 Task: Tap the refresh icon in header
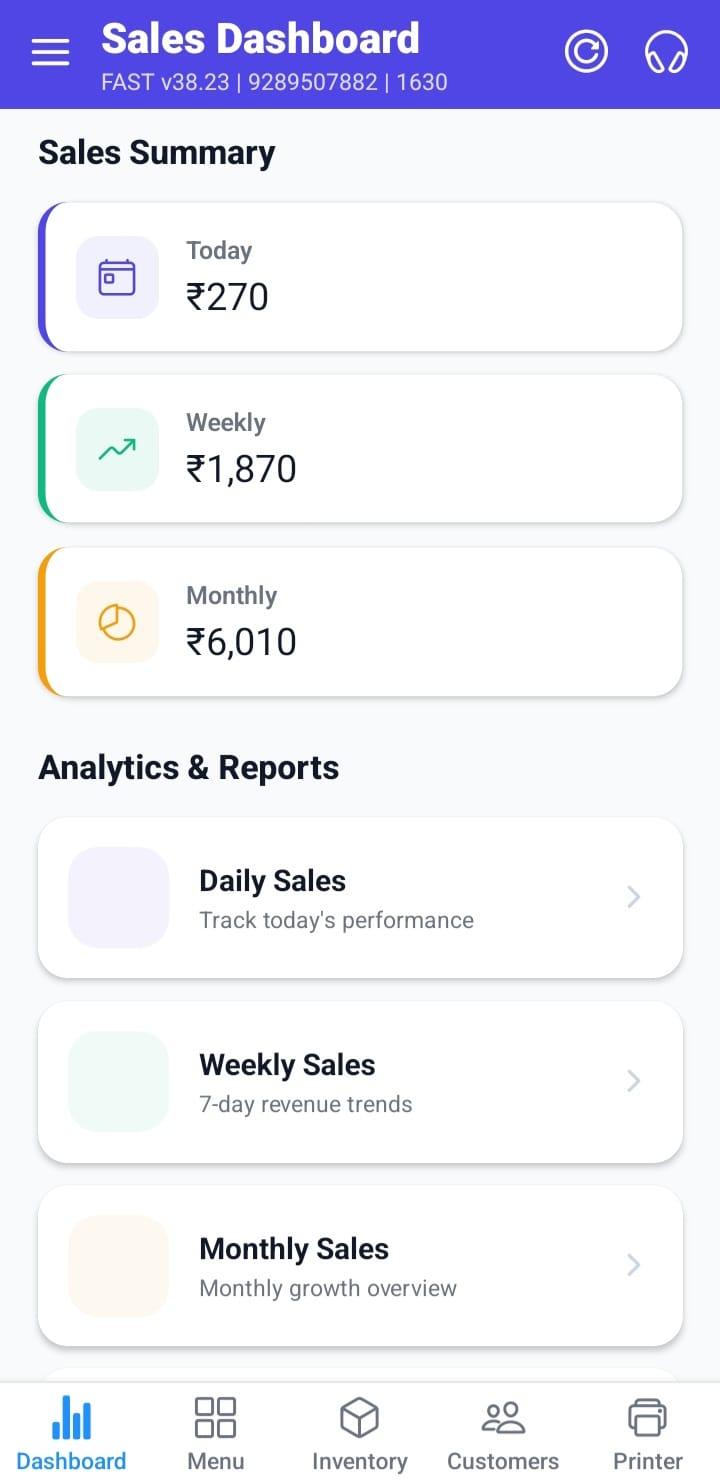coord(586,52)
